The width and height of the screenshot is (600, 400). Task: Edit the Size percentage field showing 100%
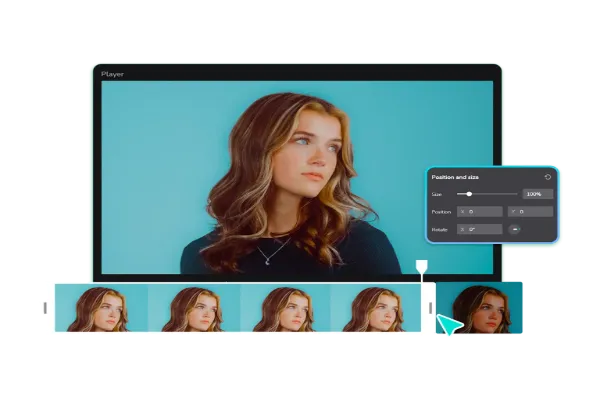click(538, 194)
